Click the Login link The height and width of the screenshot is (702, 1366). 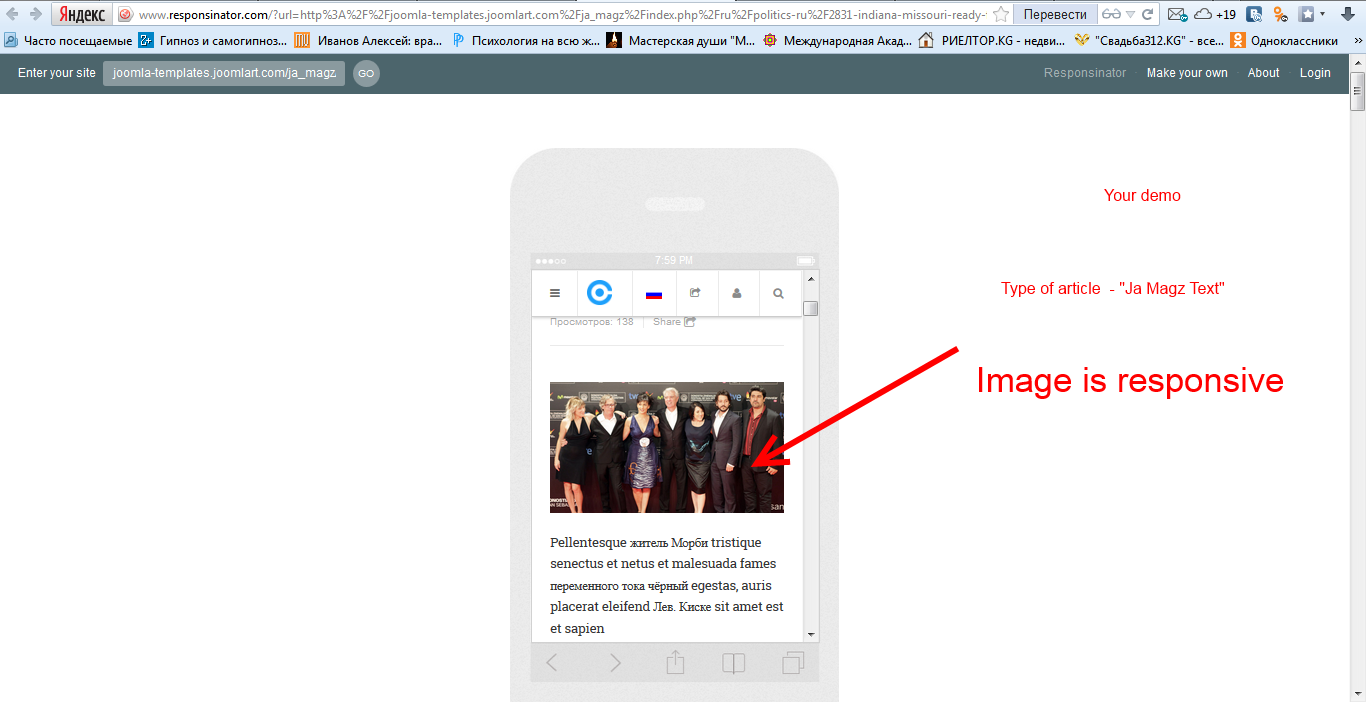(x=1315, y=73)
